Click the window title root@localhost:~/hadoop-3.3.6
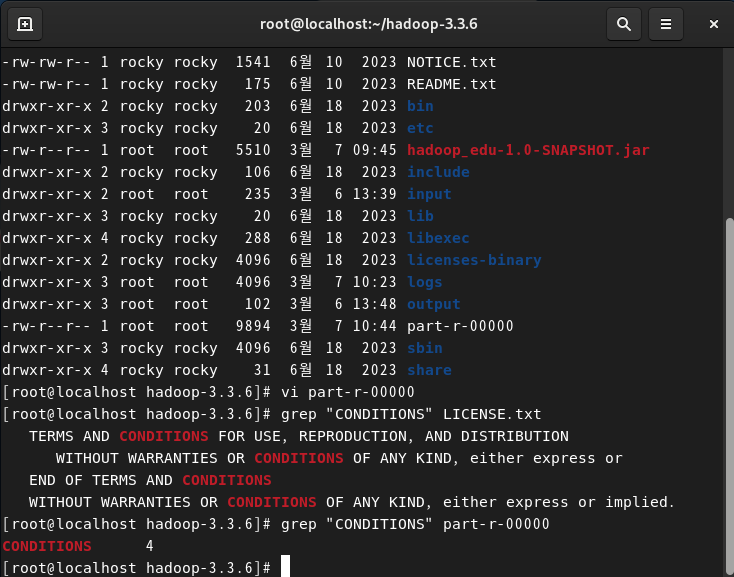This screenshot has width=734, height=577. point(368,24)
